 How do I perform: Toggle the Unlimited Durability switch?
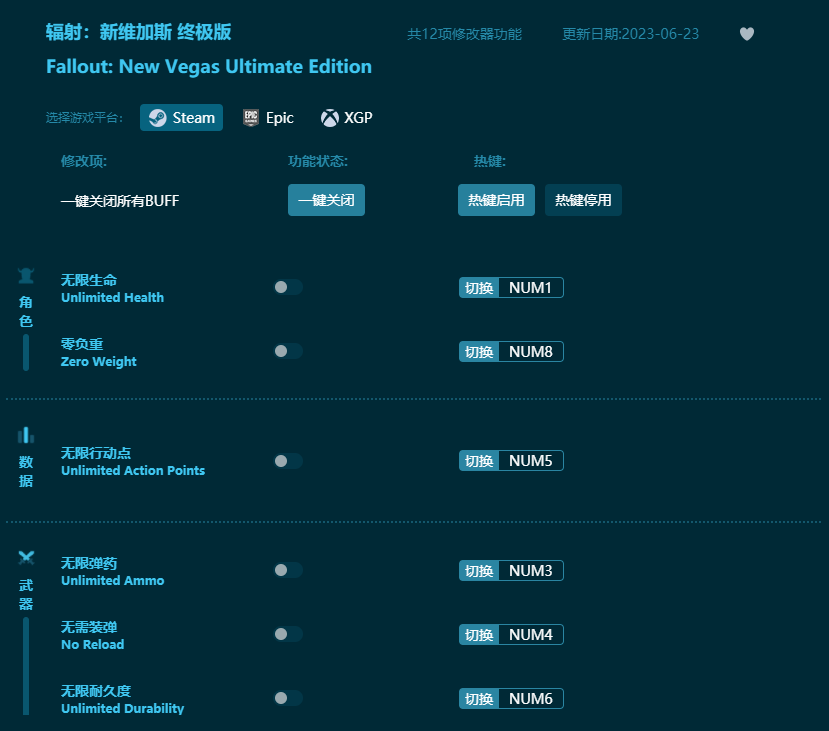288,698
